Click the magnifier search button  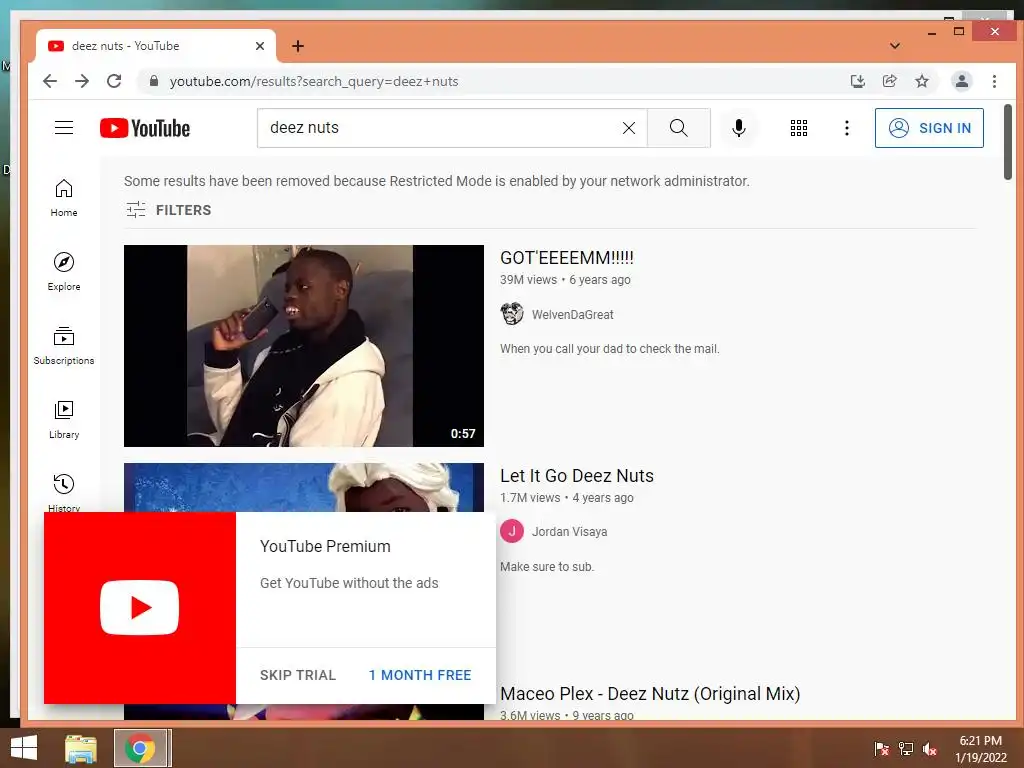pos(679,128)
